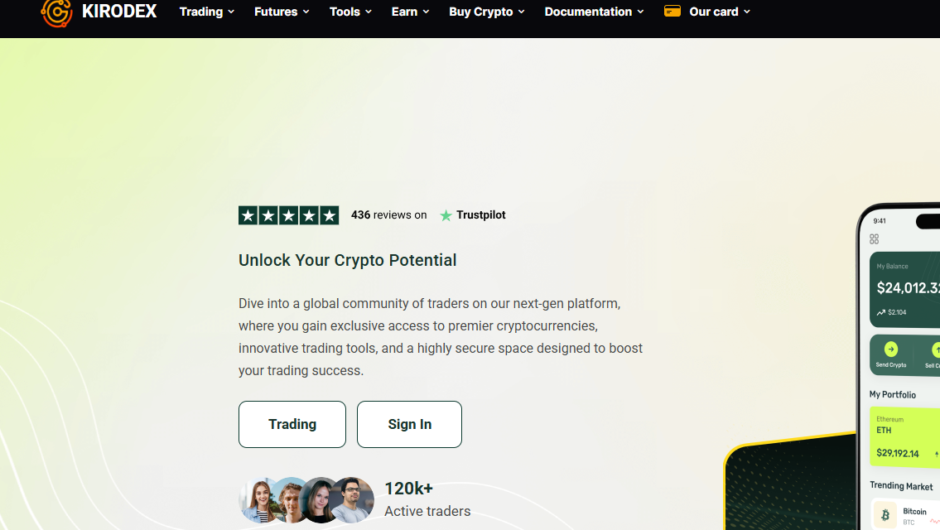Tap the grid menu icon on phone mockup

coord(874,239)
